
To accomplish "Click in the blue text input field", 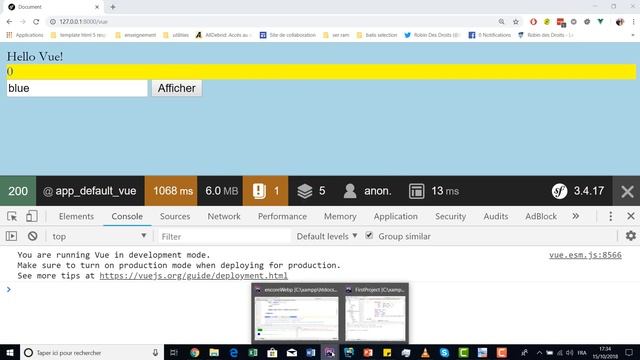I will coord(77,88).
